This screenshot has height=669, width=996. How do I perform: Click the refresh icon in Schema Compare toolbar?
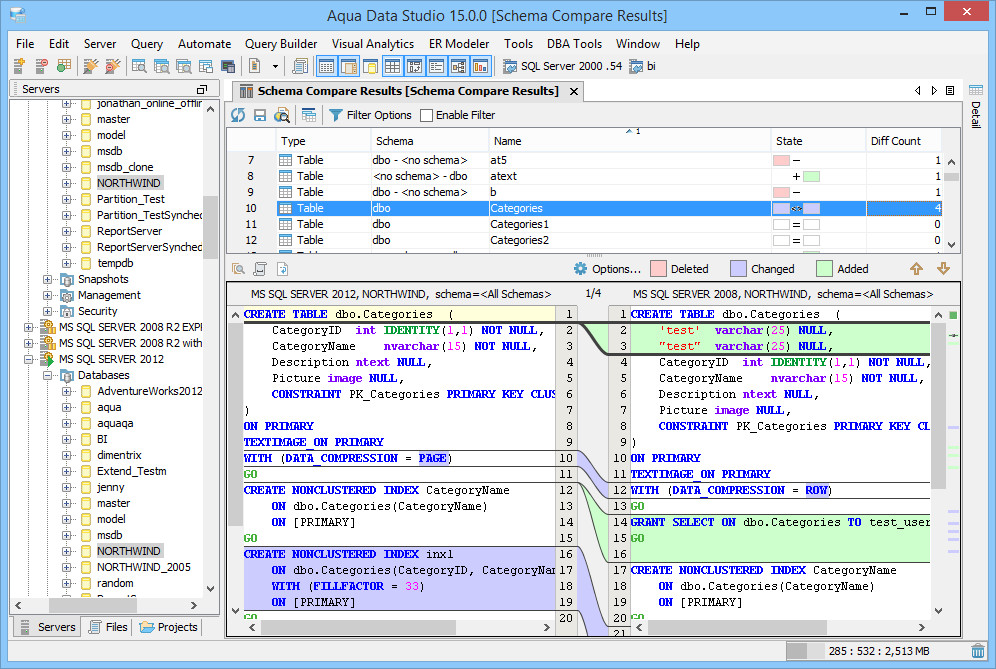coord(238,115)
